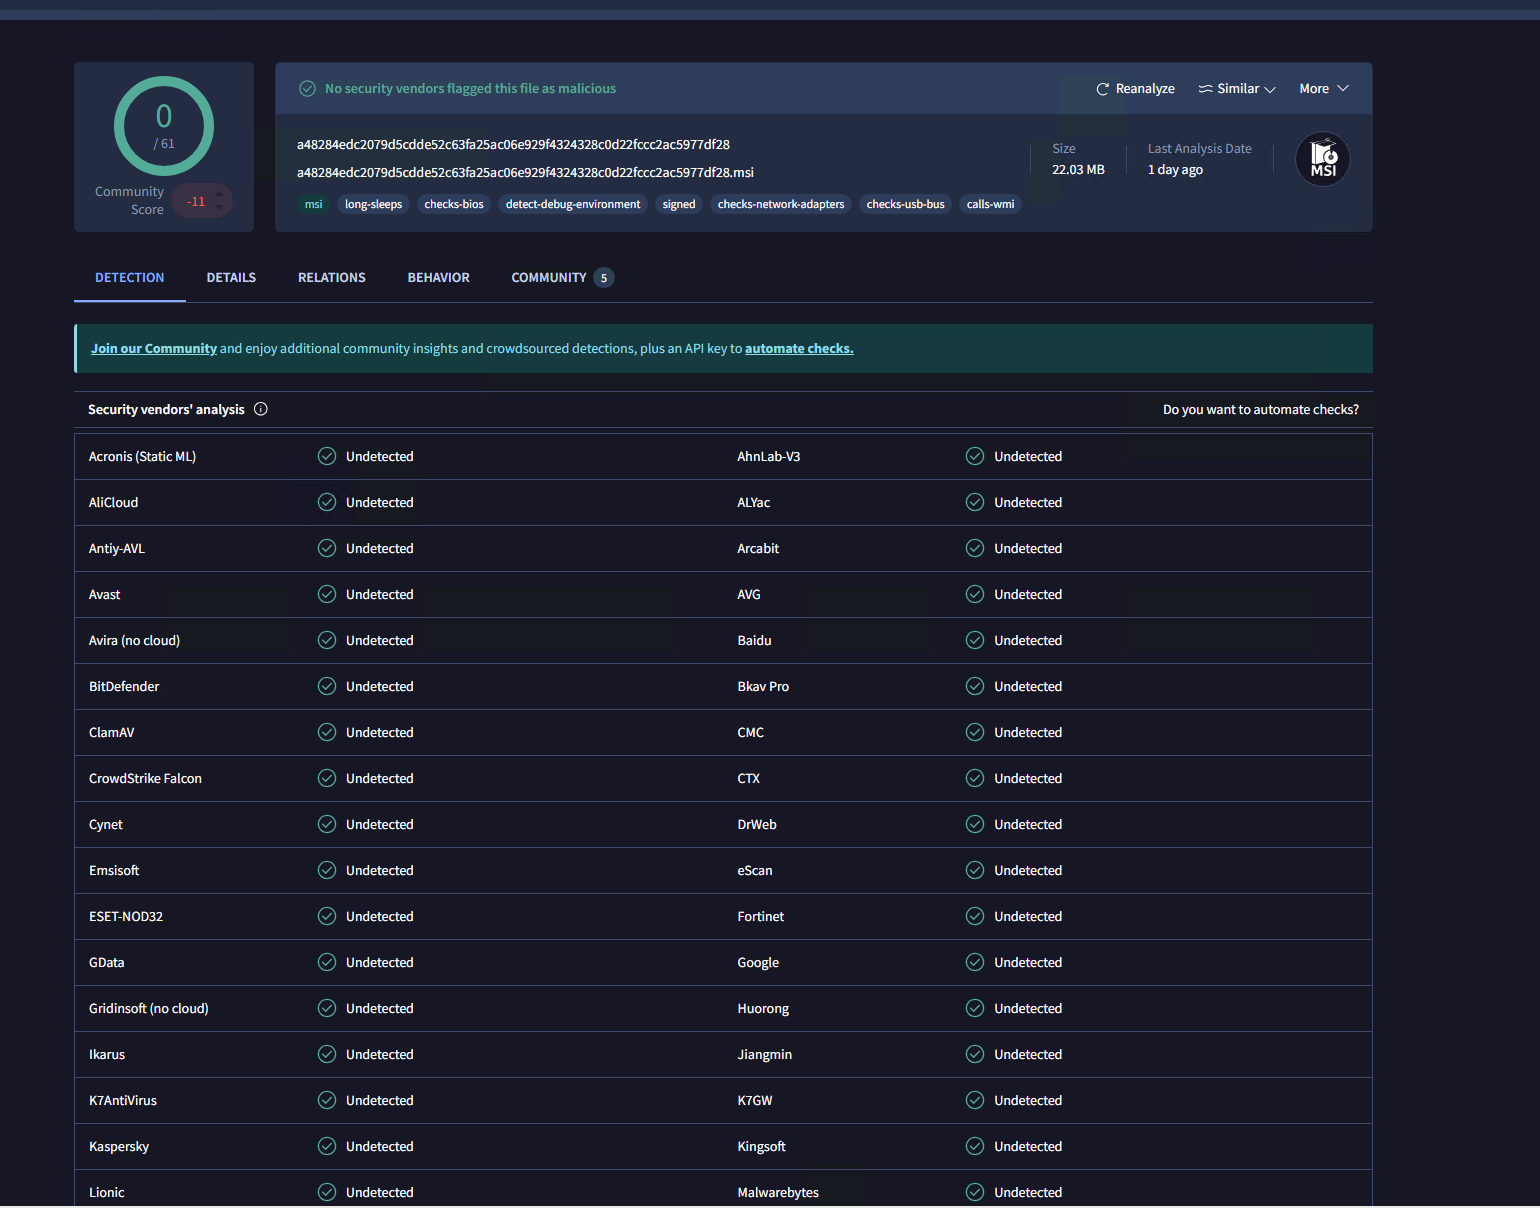1540x1208 pixels.
Task: Follow the Join our Community link
Action: [154, 349]
